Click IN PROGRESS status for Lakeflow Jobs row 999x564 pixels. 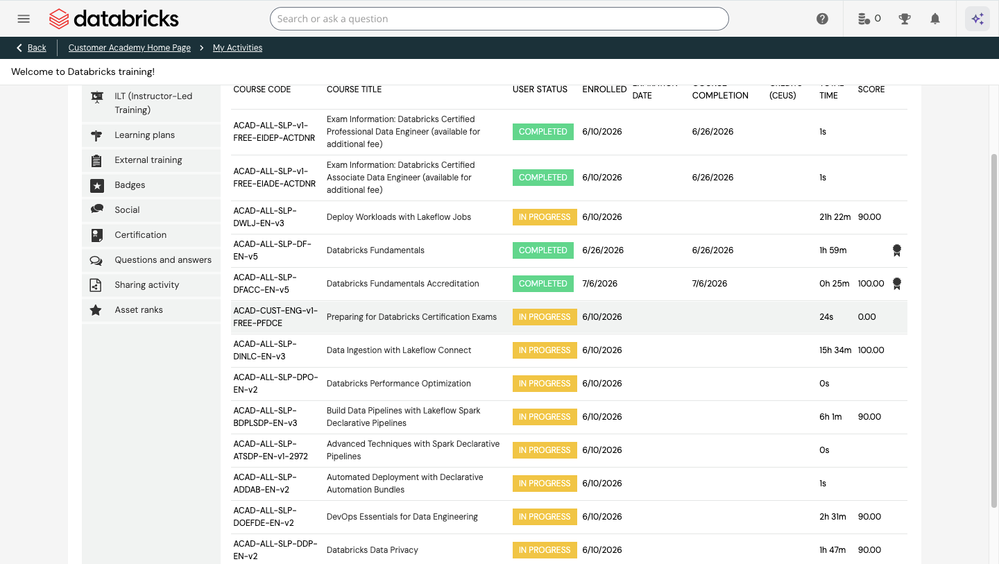545,217
